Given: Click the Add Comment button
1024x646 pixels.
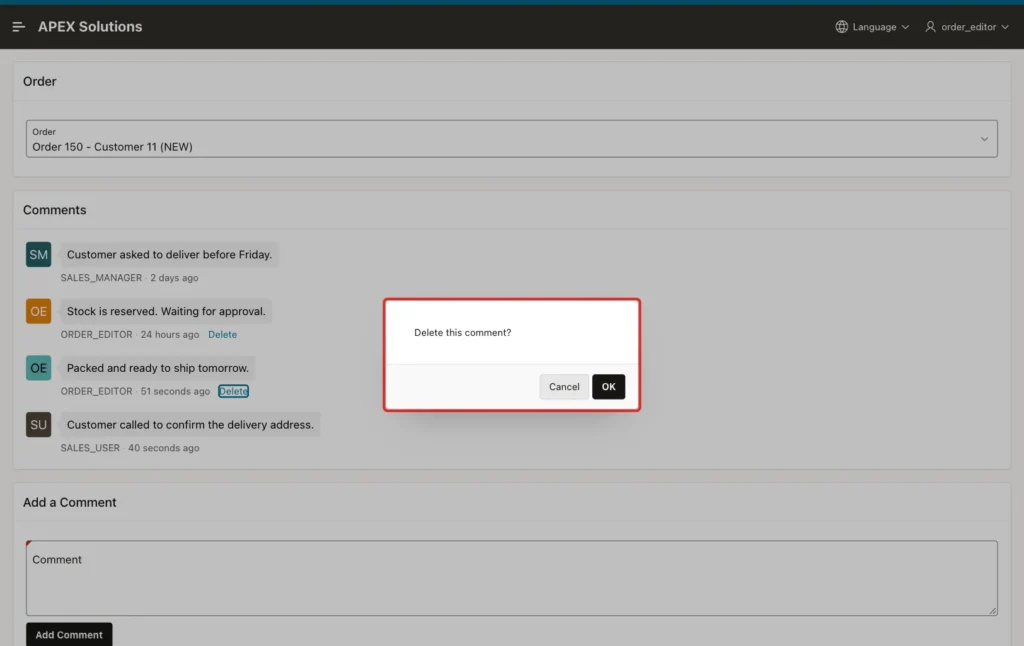Looking at the screenshot, I should pos(69,634).
